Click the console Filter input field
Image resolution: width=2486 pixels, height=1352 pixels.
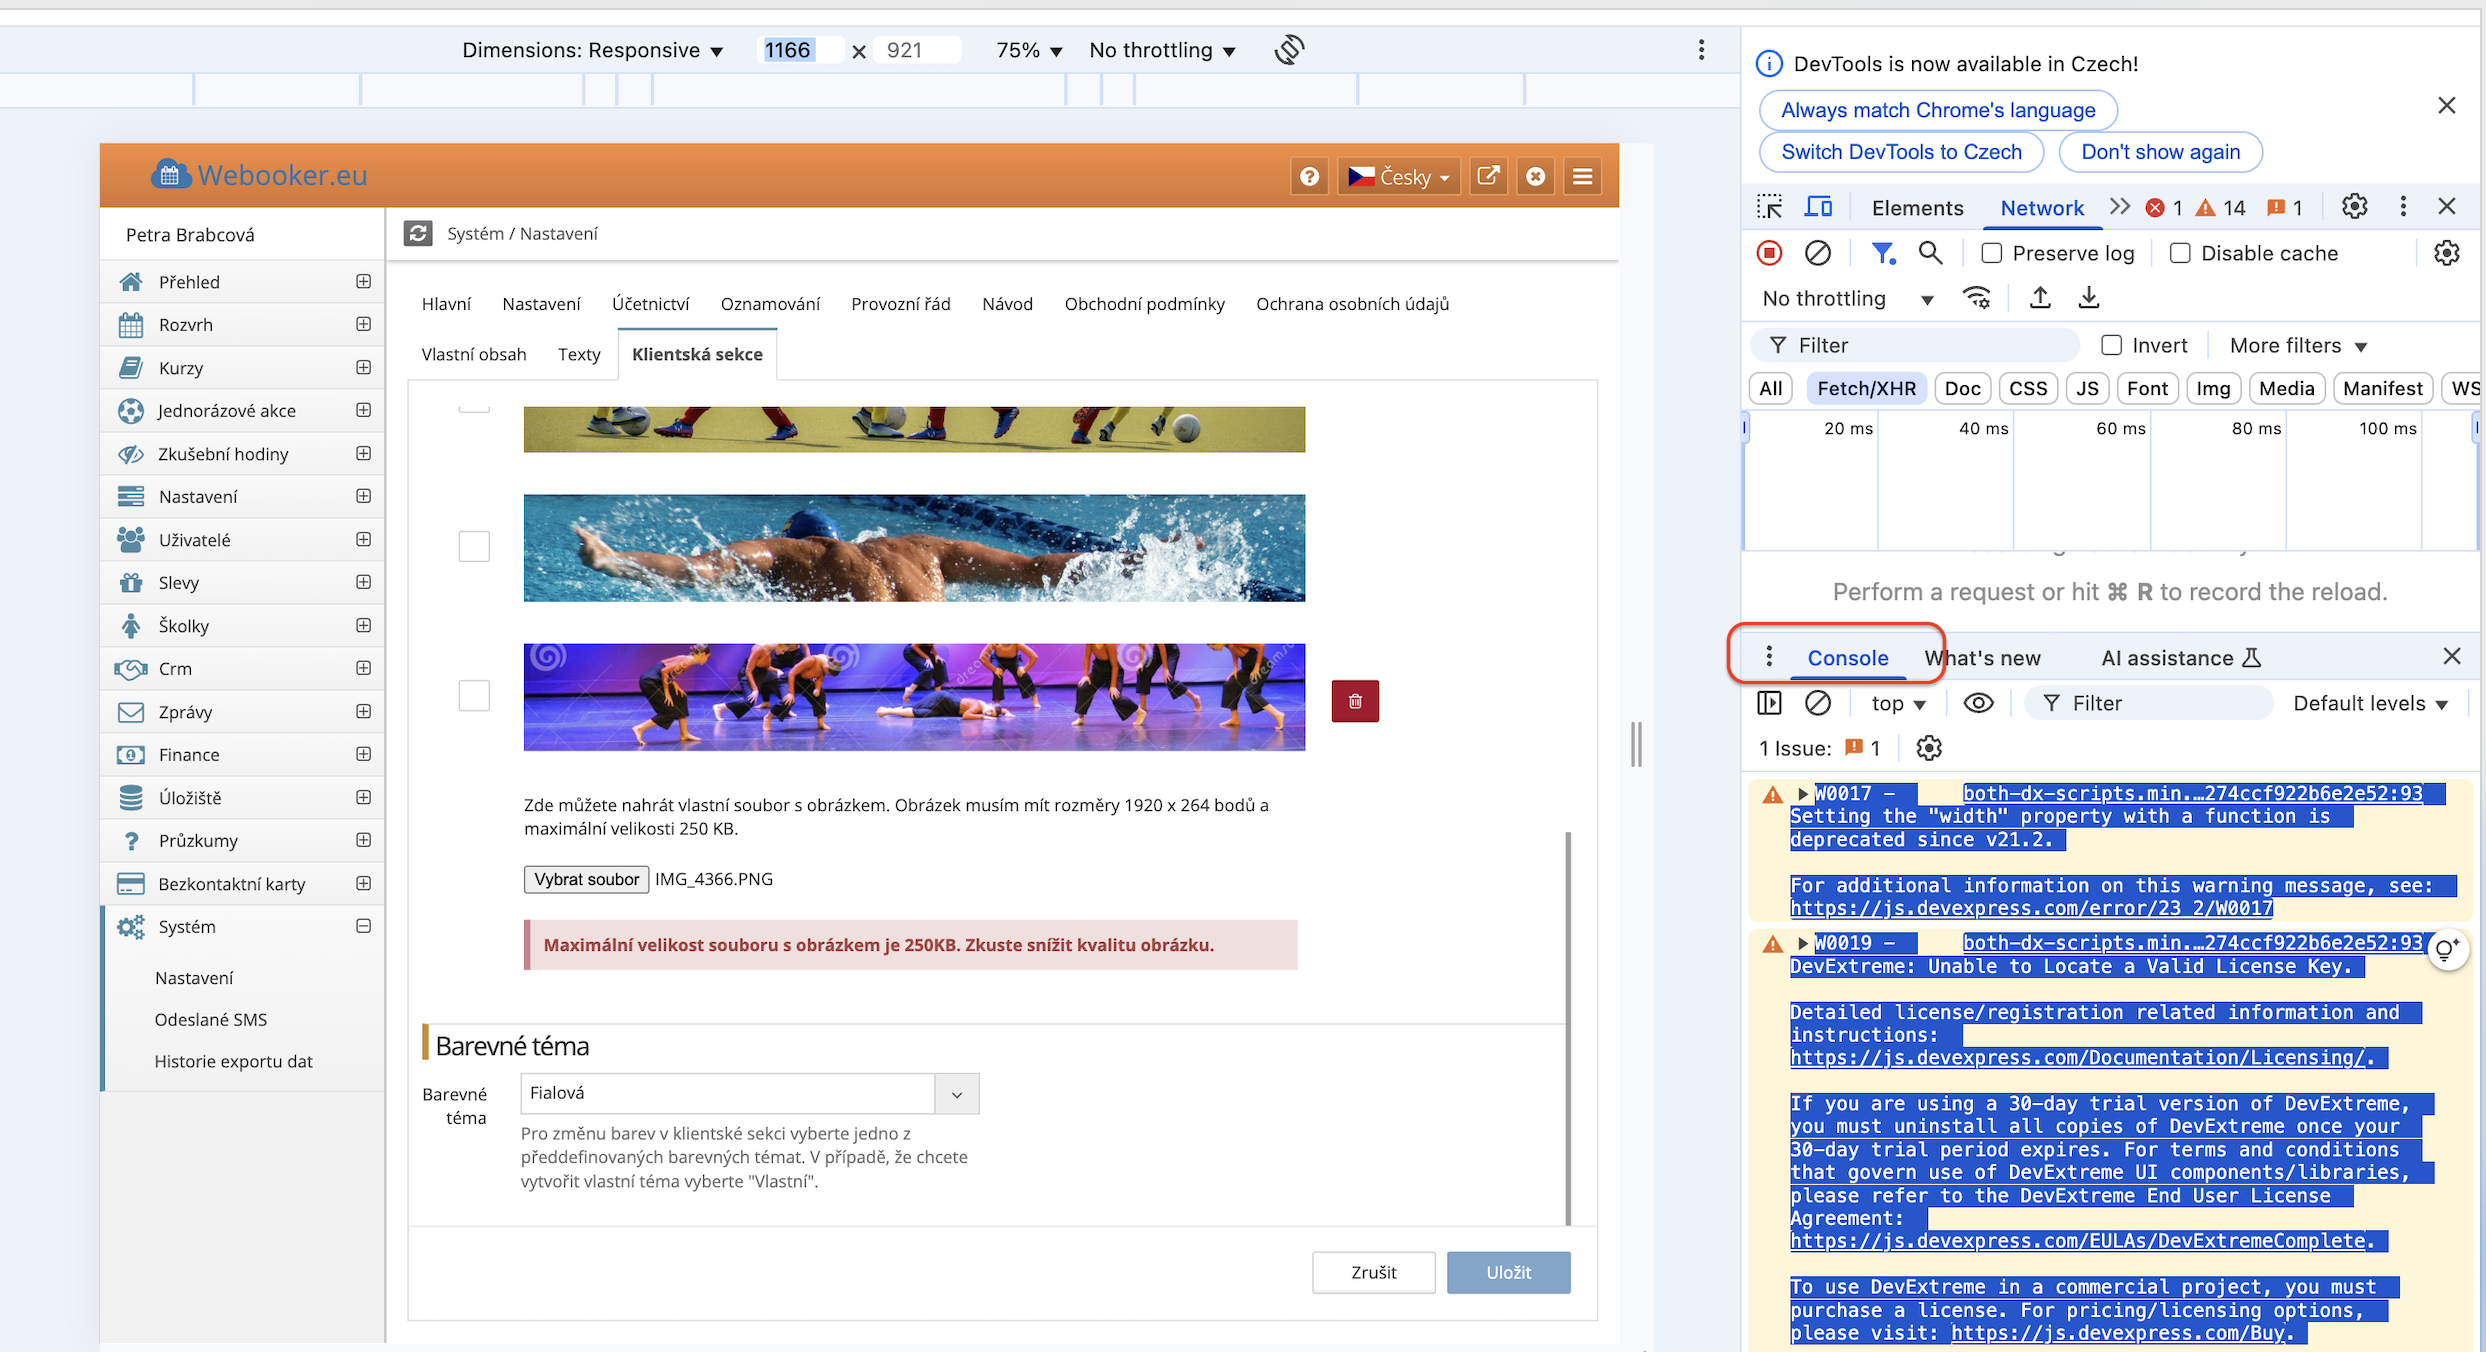2160,703
